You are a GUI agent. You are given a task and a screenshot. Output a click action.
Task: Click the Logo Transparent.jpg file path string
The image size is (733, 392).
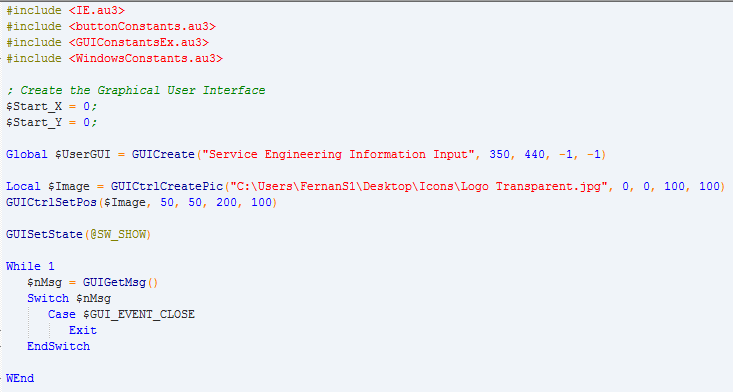point(419,186)
